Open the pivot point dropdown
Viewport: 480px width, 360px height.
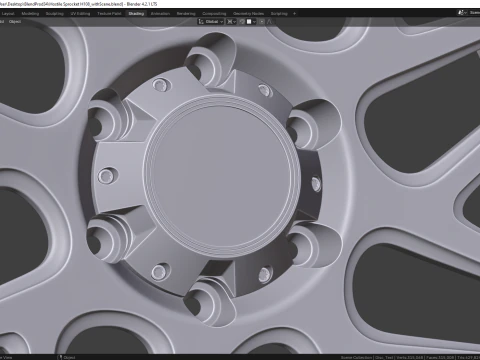point(231,22)
